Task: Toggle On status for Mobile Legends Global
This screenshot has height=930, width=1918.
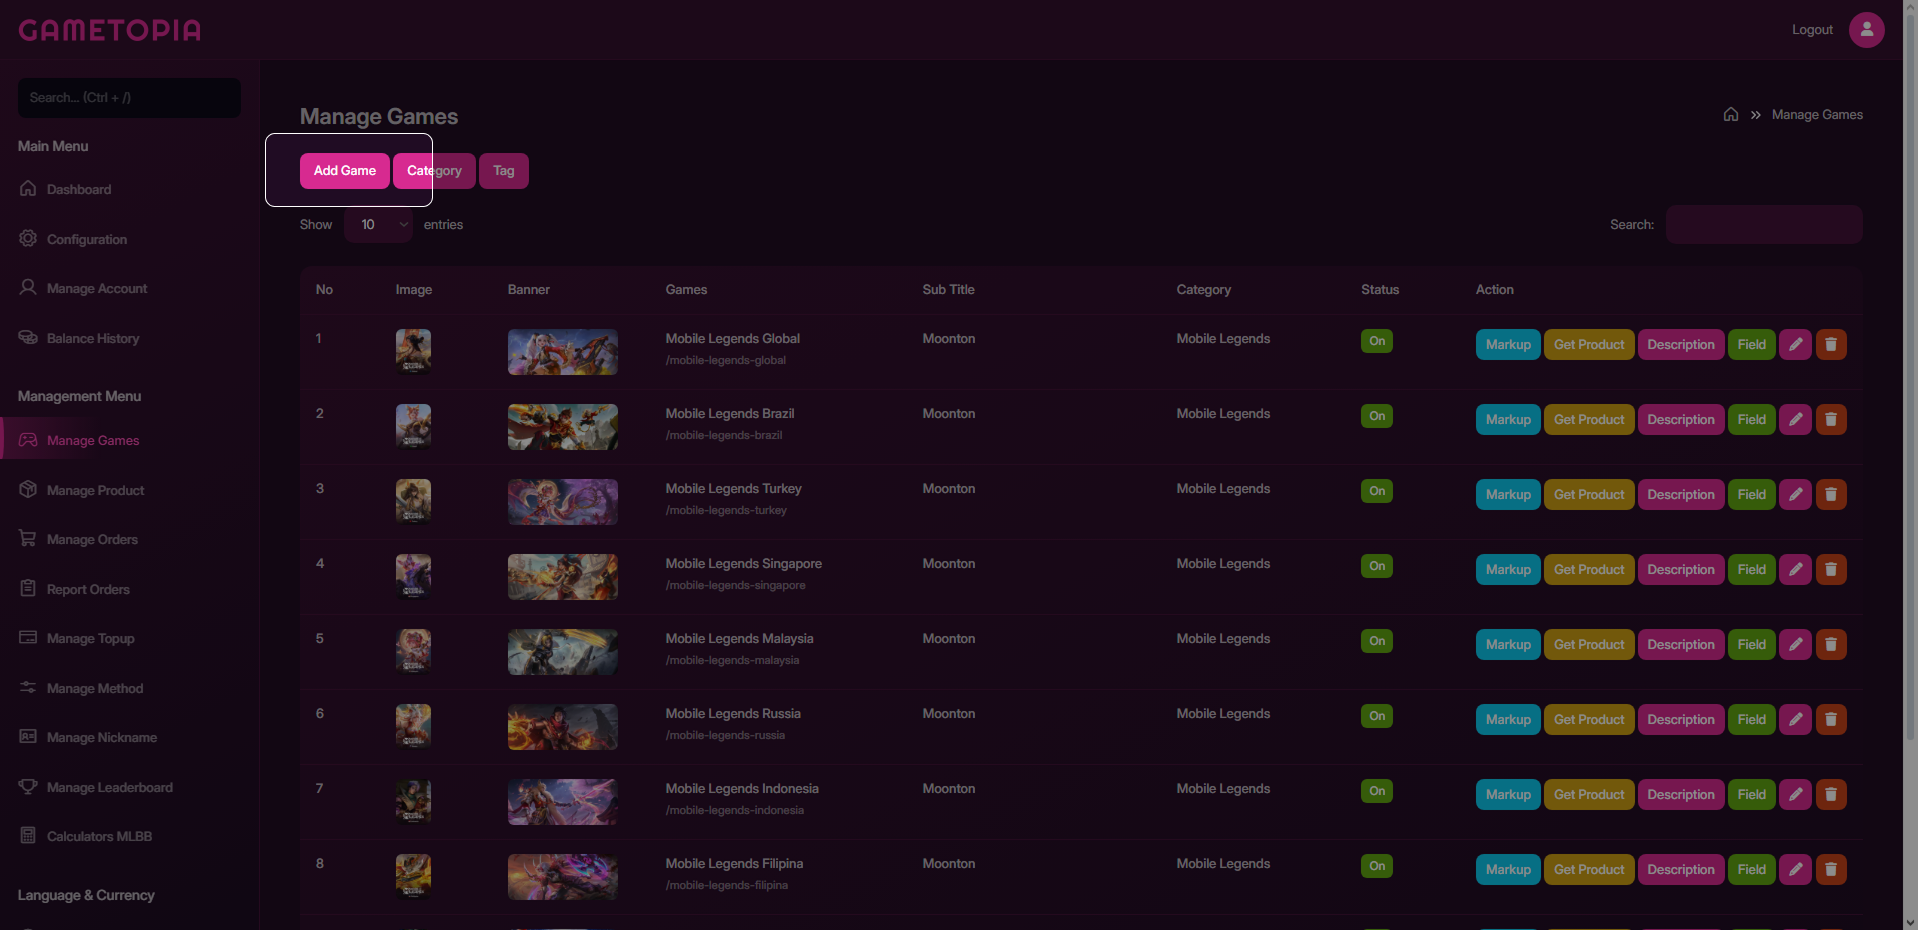Action: [1377, 341]
